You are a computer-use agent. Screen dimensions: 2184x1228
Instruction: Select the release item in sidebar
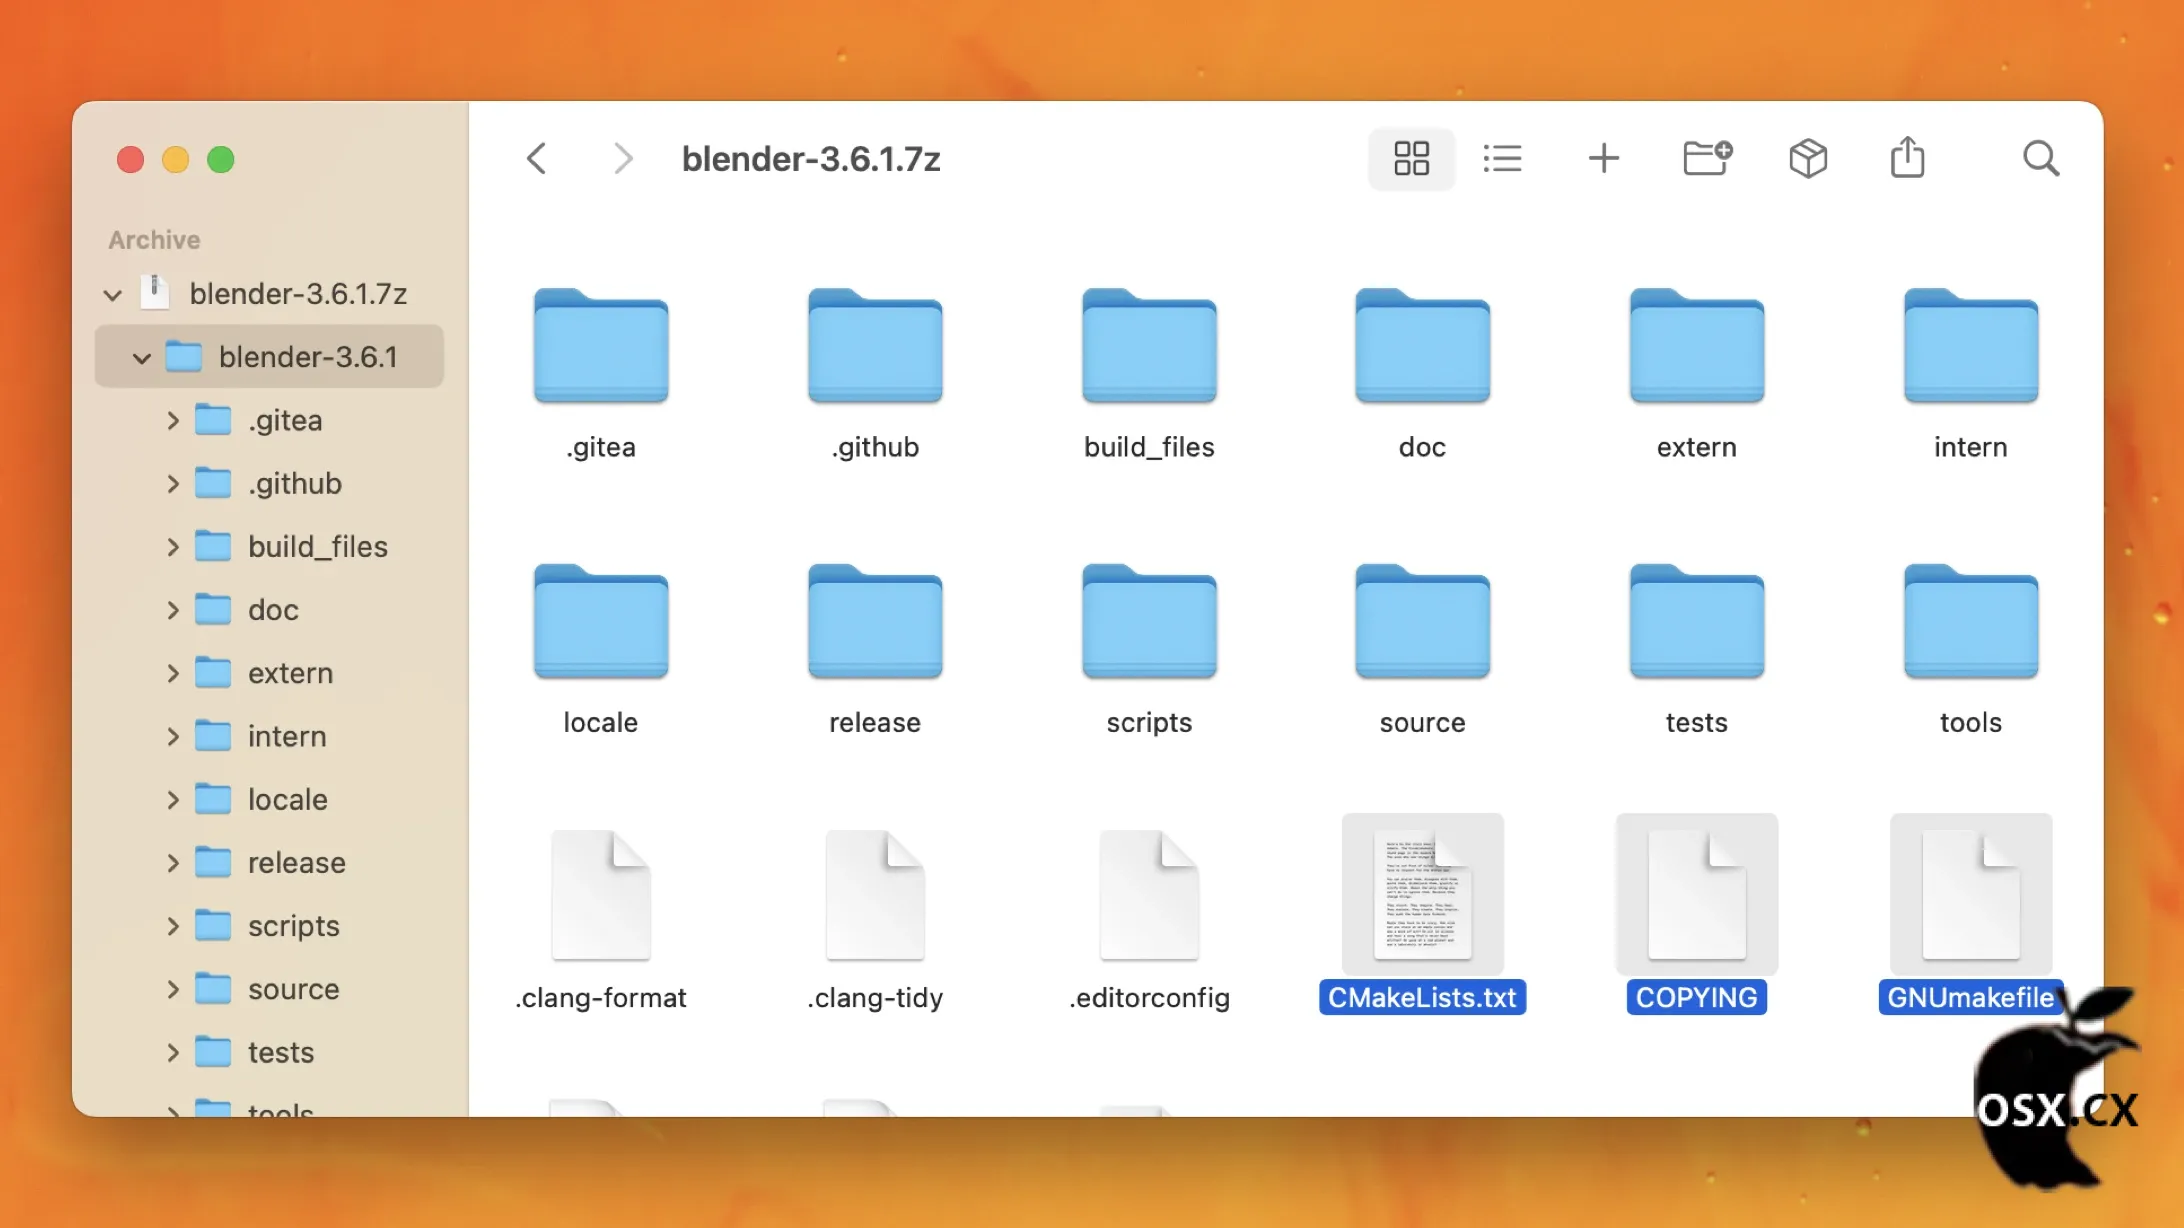296,863
